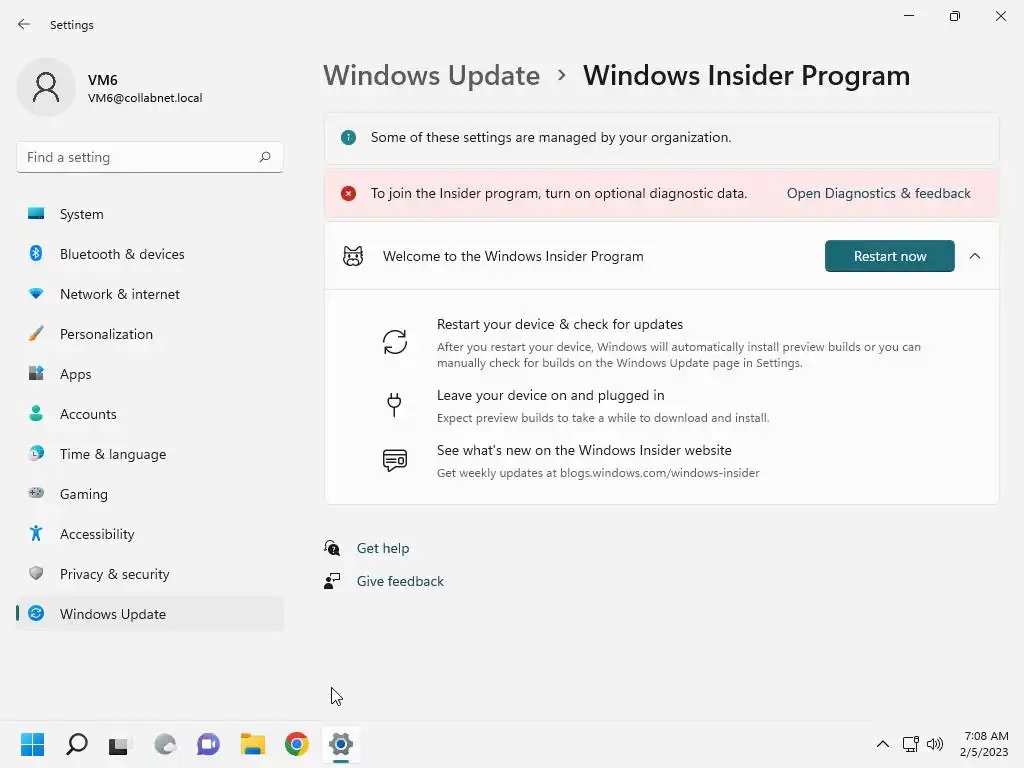
Task: Click Settings gear on taskbar
Action: (x=340, y=744)
